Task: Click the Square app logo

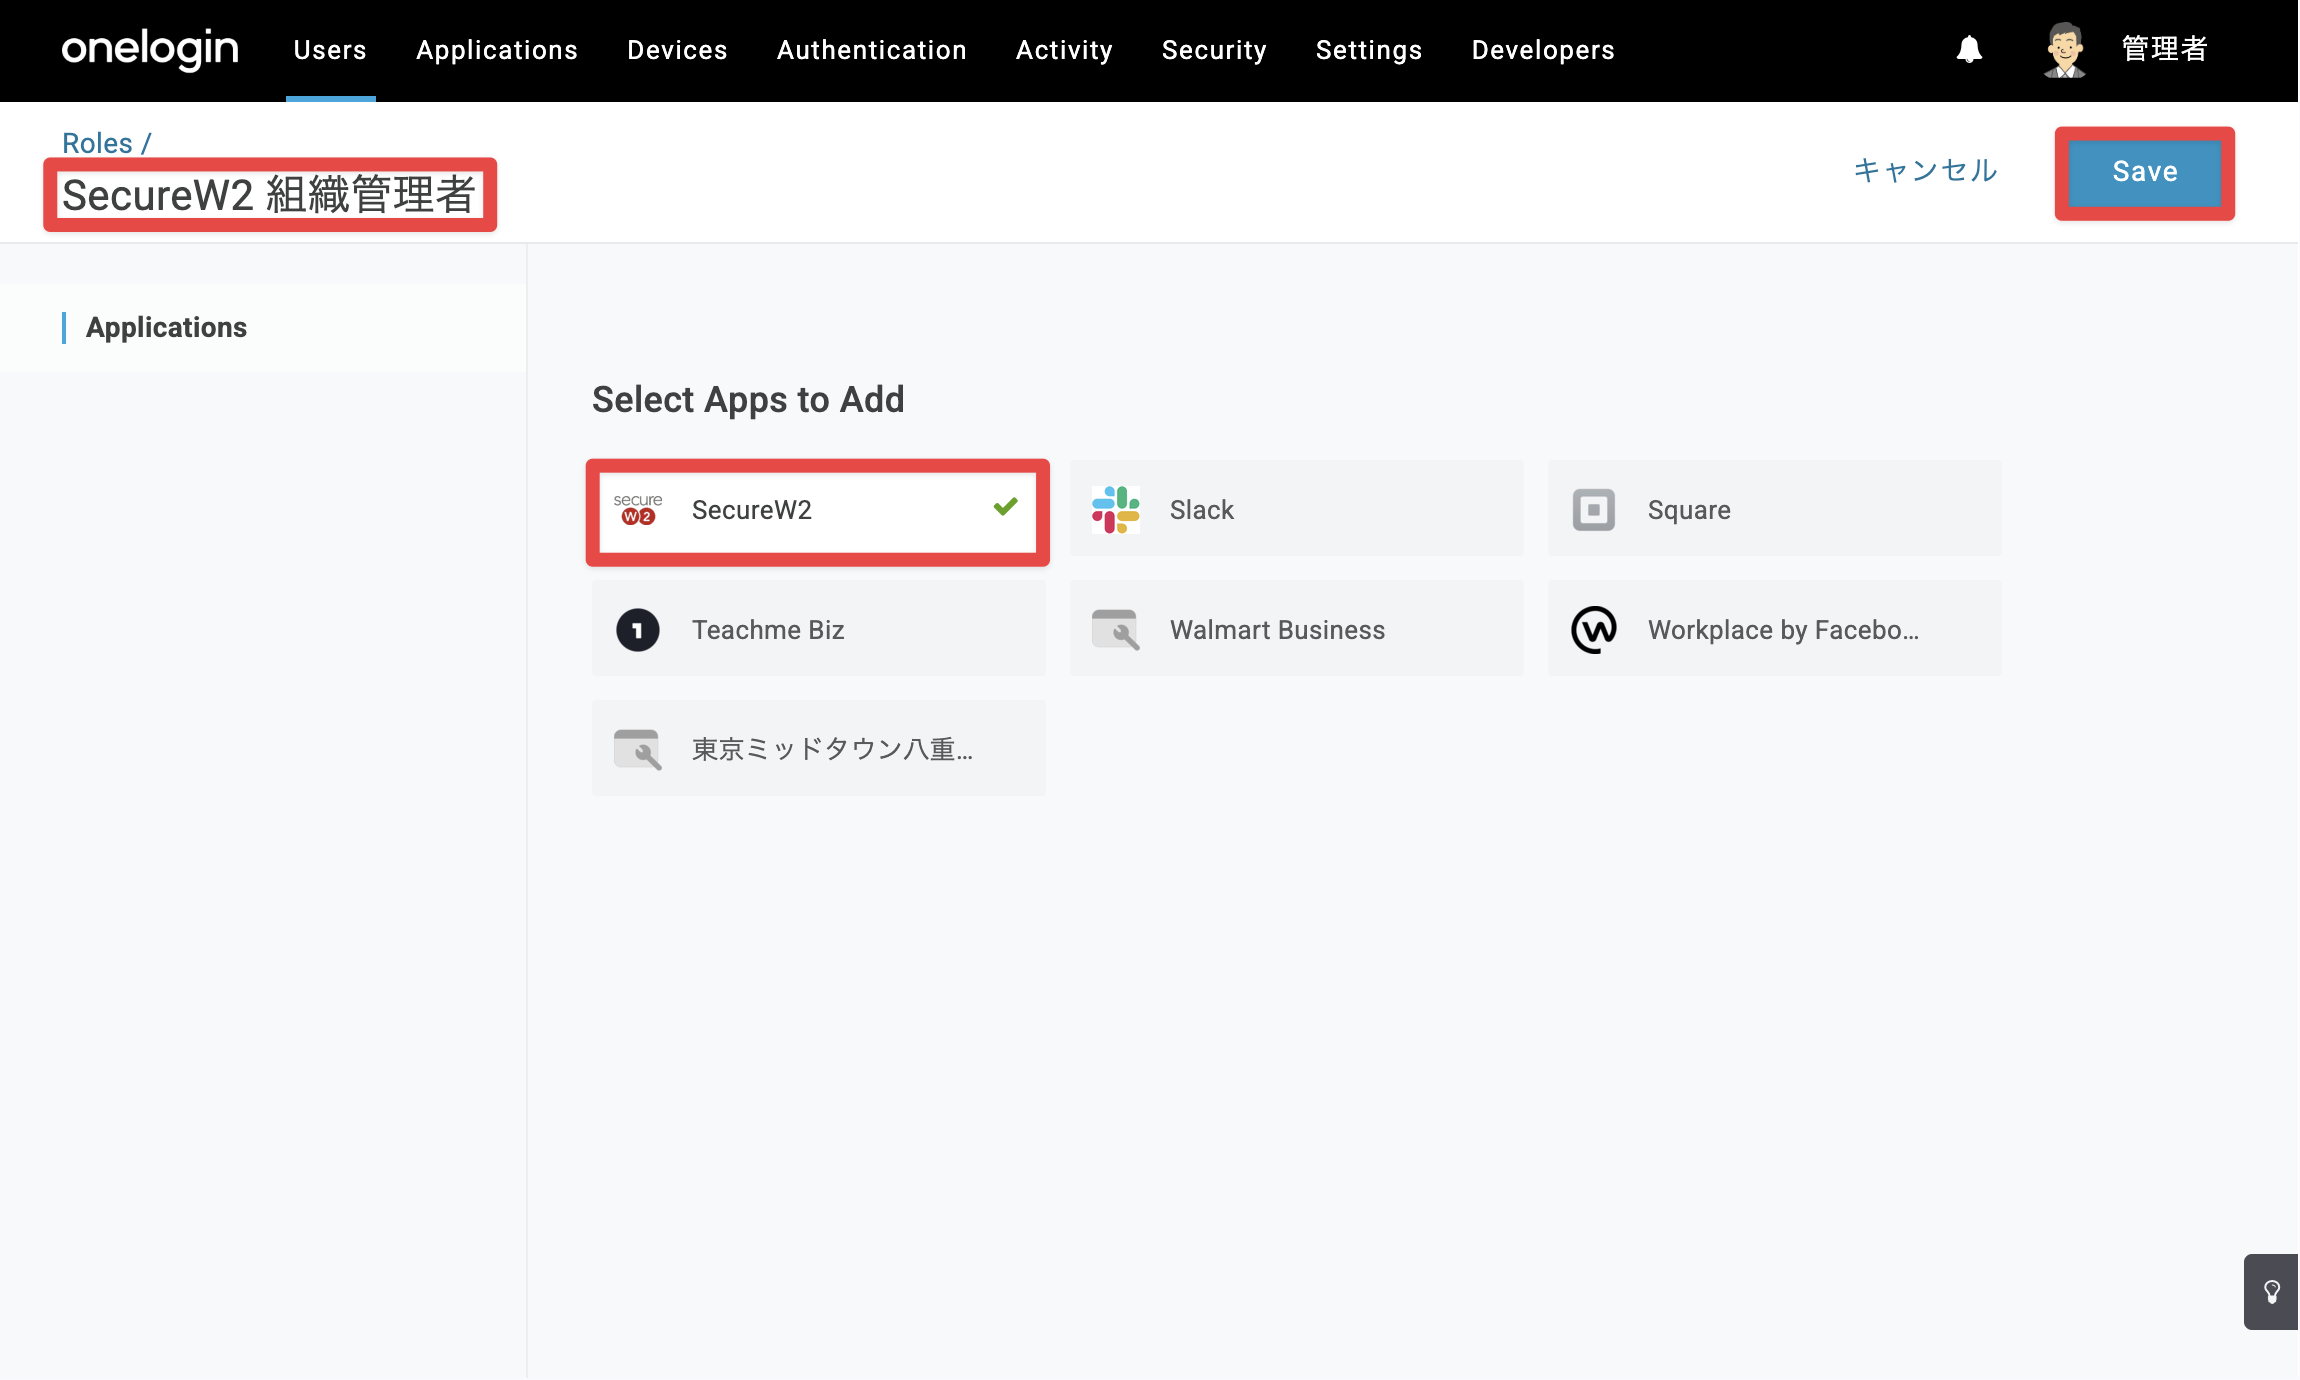Action: 1594,509
